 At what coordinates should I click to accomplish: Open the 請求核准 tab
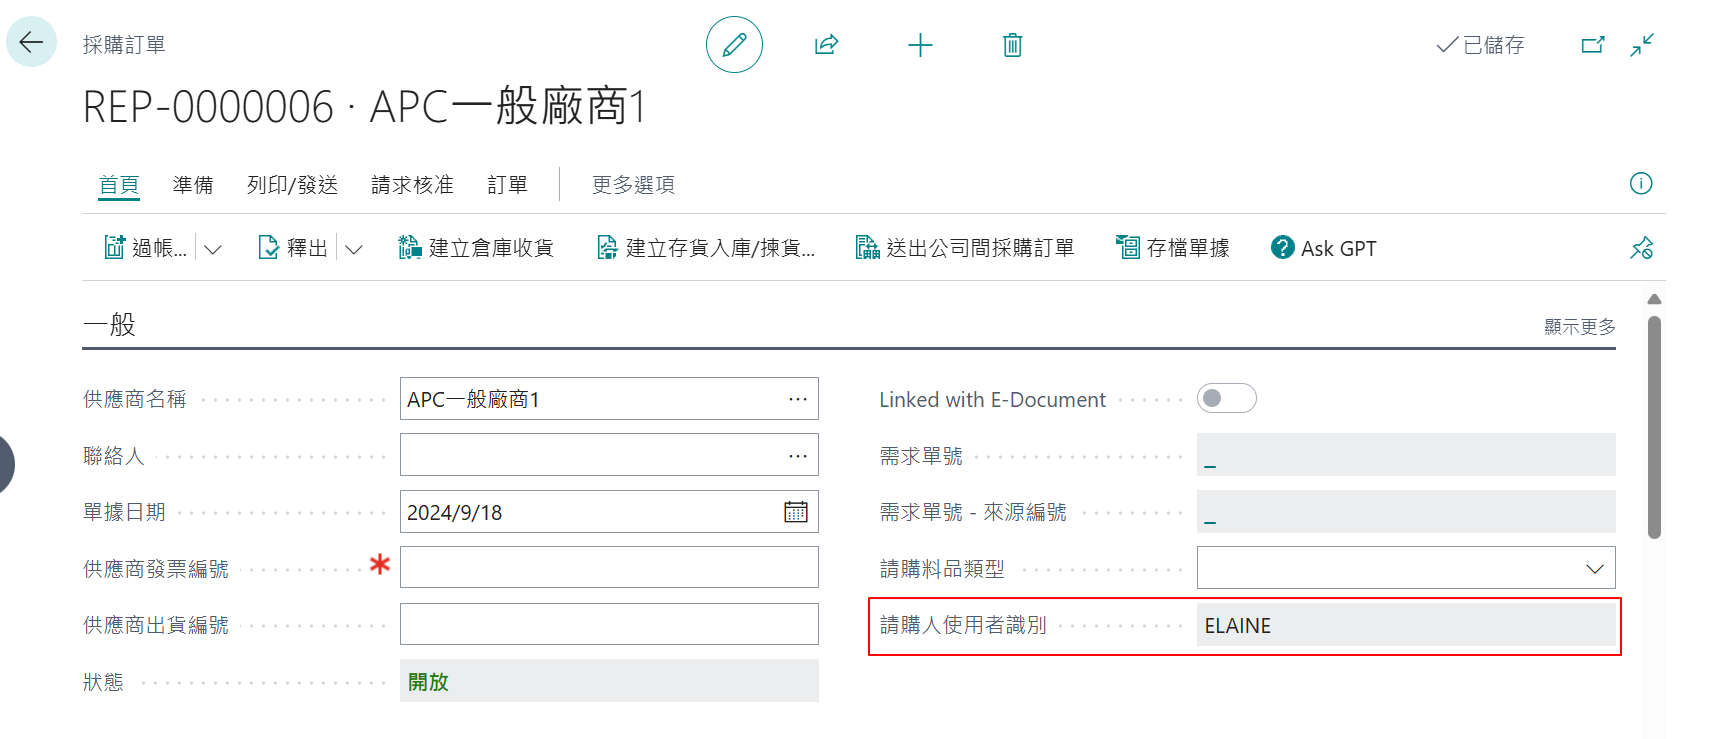[x=412, y=185]
